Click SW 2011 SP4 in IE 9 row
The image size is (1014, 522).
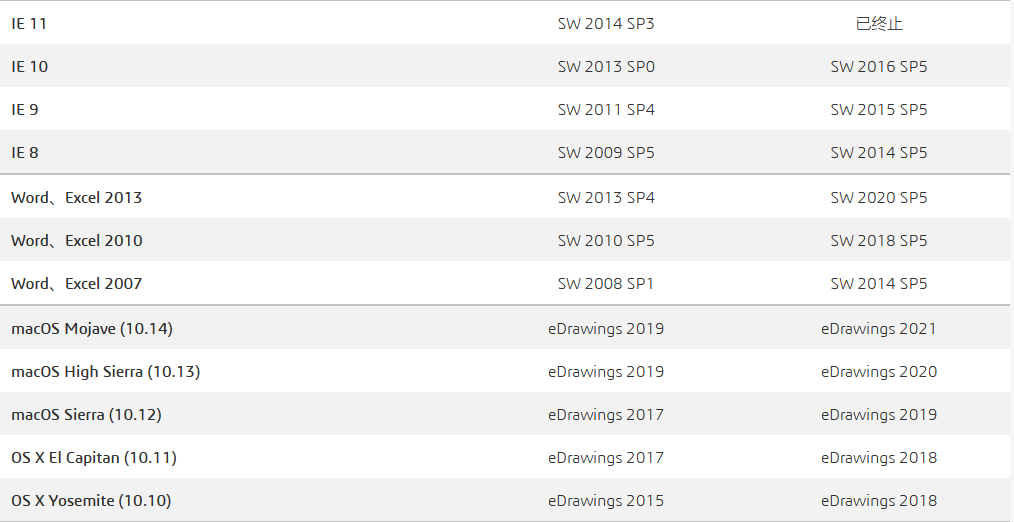pos(606,110)
